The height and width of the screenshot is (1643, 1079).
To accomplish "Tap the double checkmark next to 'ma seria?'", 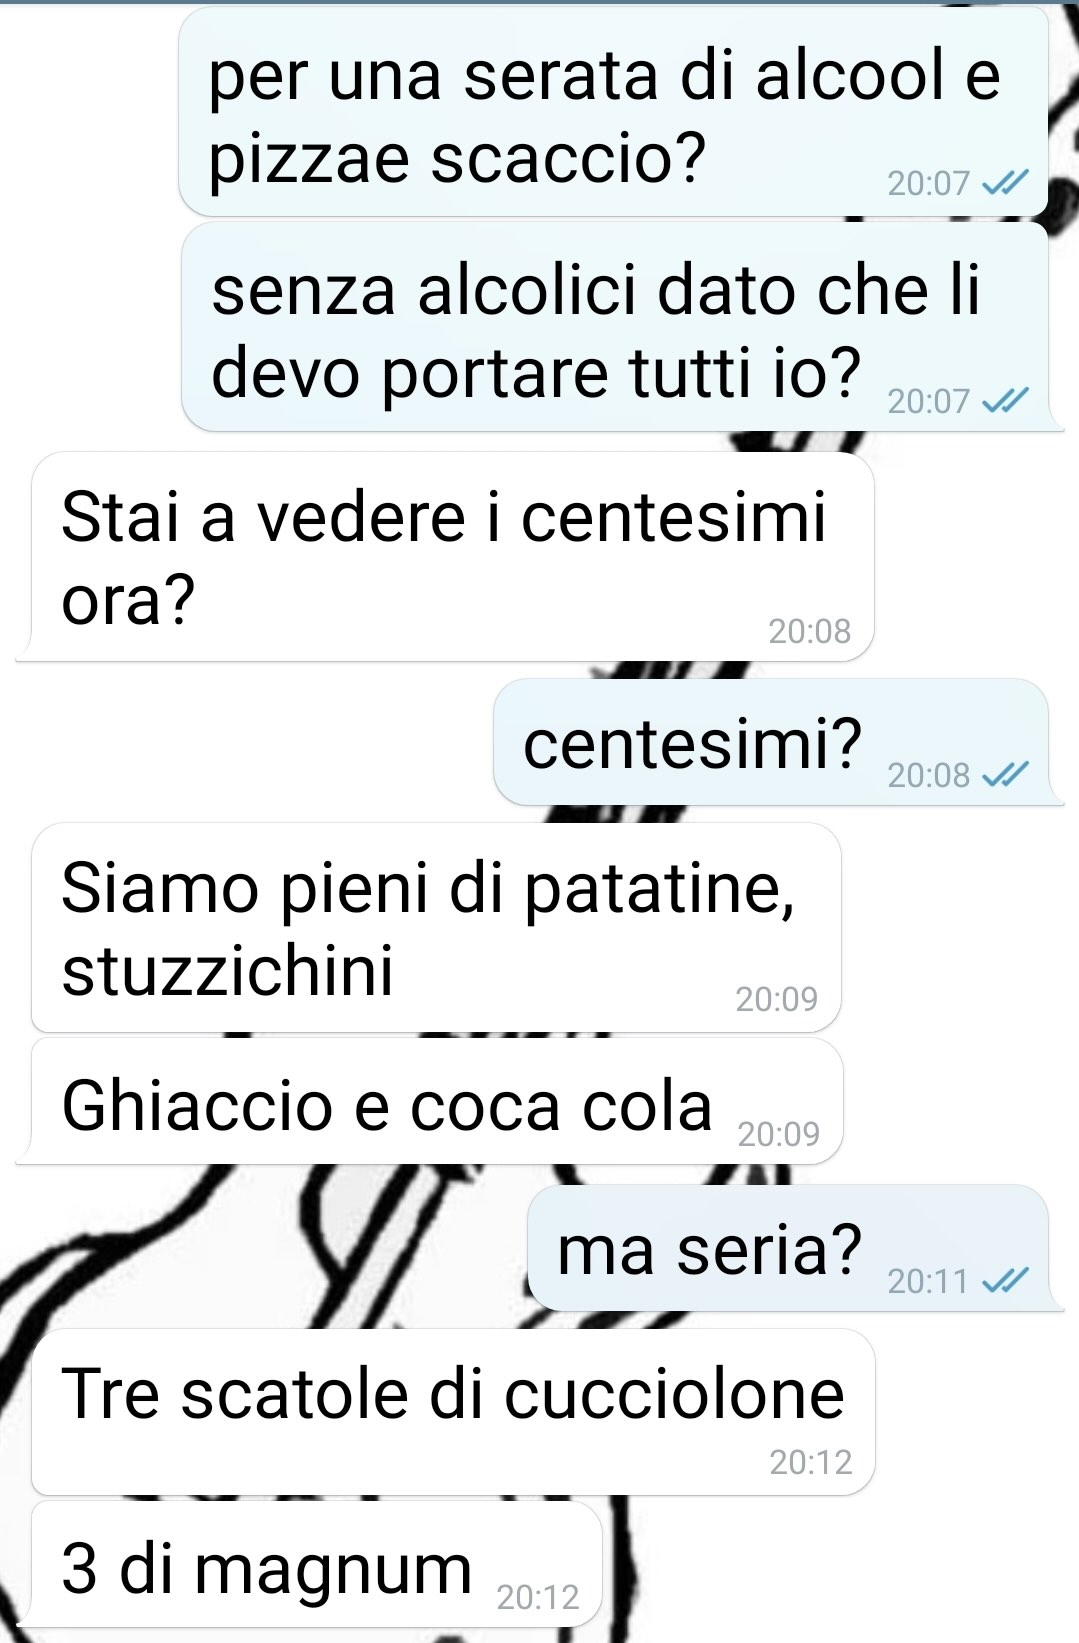I will (1005, 1281).
